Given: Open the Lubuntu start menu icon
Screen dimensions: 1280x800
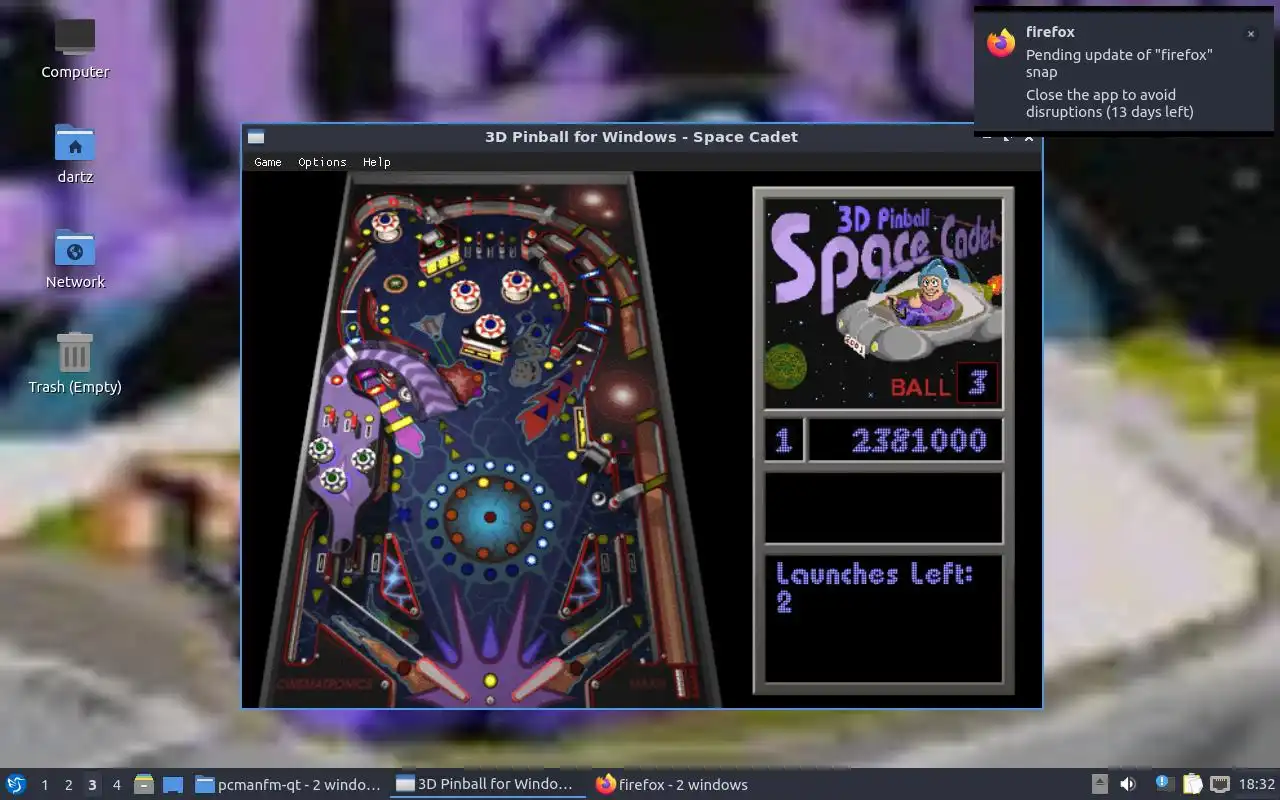Looking at the screenshot, I should (16, 784).
